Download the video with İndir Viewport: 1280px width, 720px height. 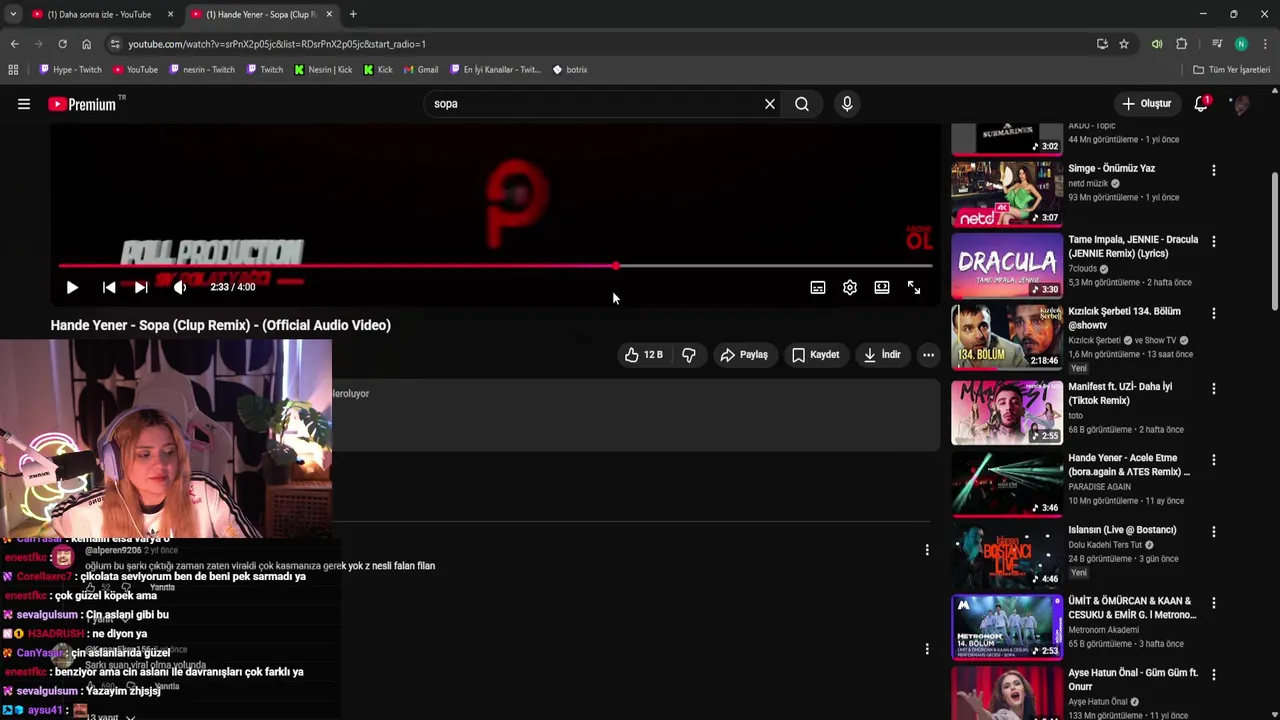coord(882,354)
